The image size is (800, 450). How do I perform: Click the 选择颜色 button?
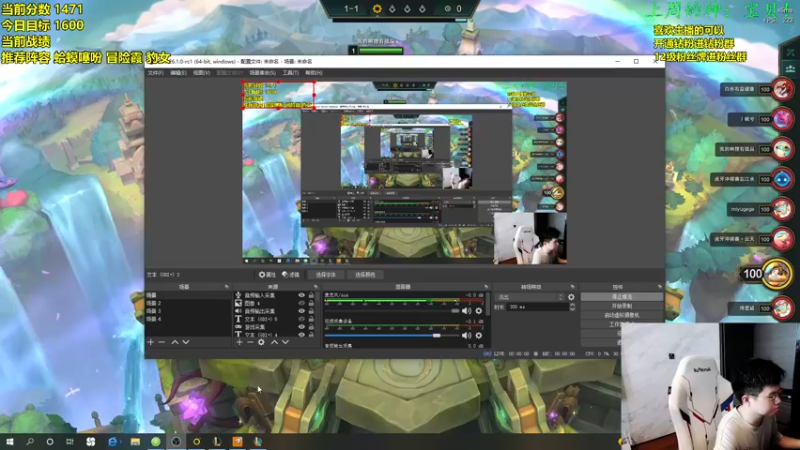point(365,274)
